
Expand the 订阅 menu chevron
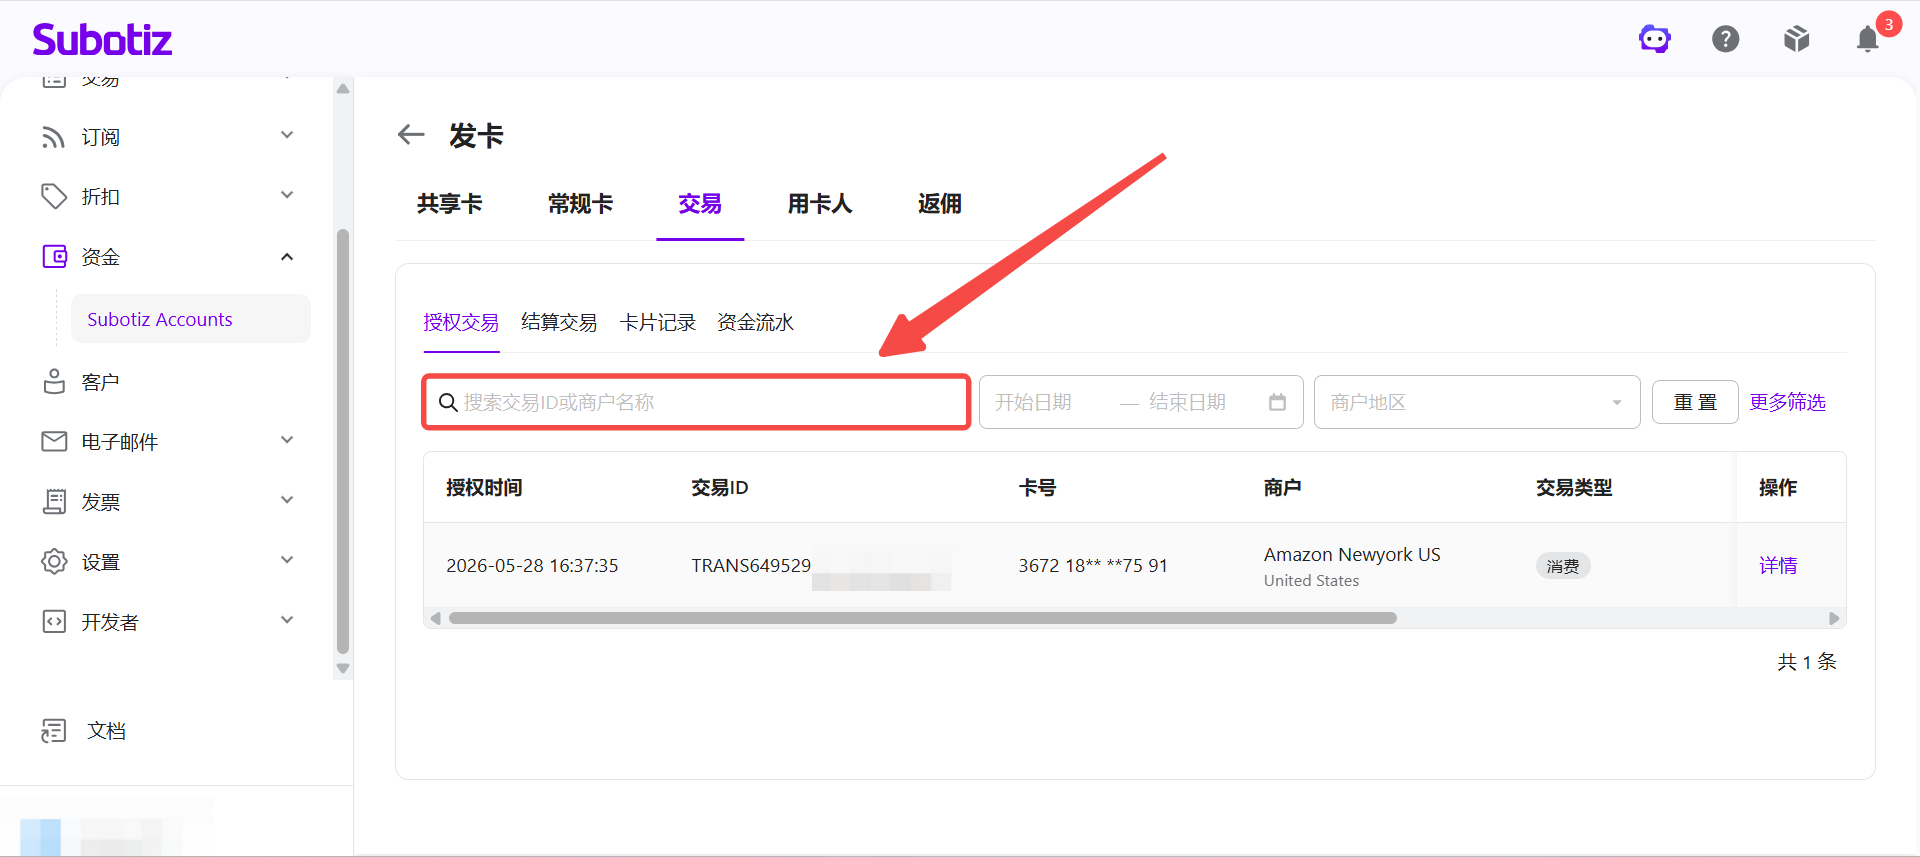(287, 135)
